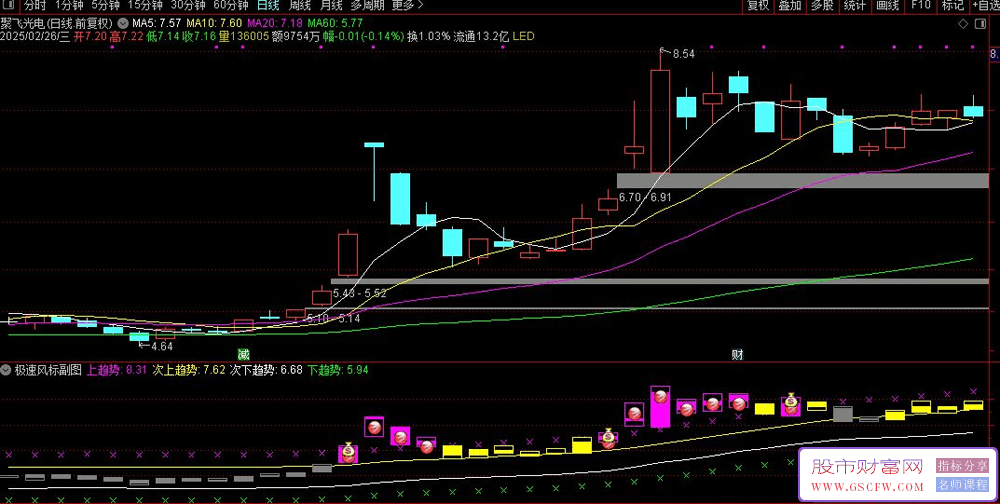Screen dimensions: 1000x504
Task: Switch to the 月线 monthly tab
Action: click(331, 6)
